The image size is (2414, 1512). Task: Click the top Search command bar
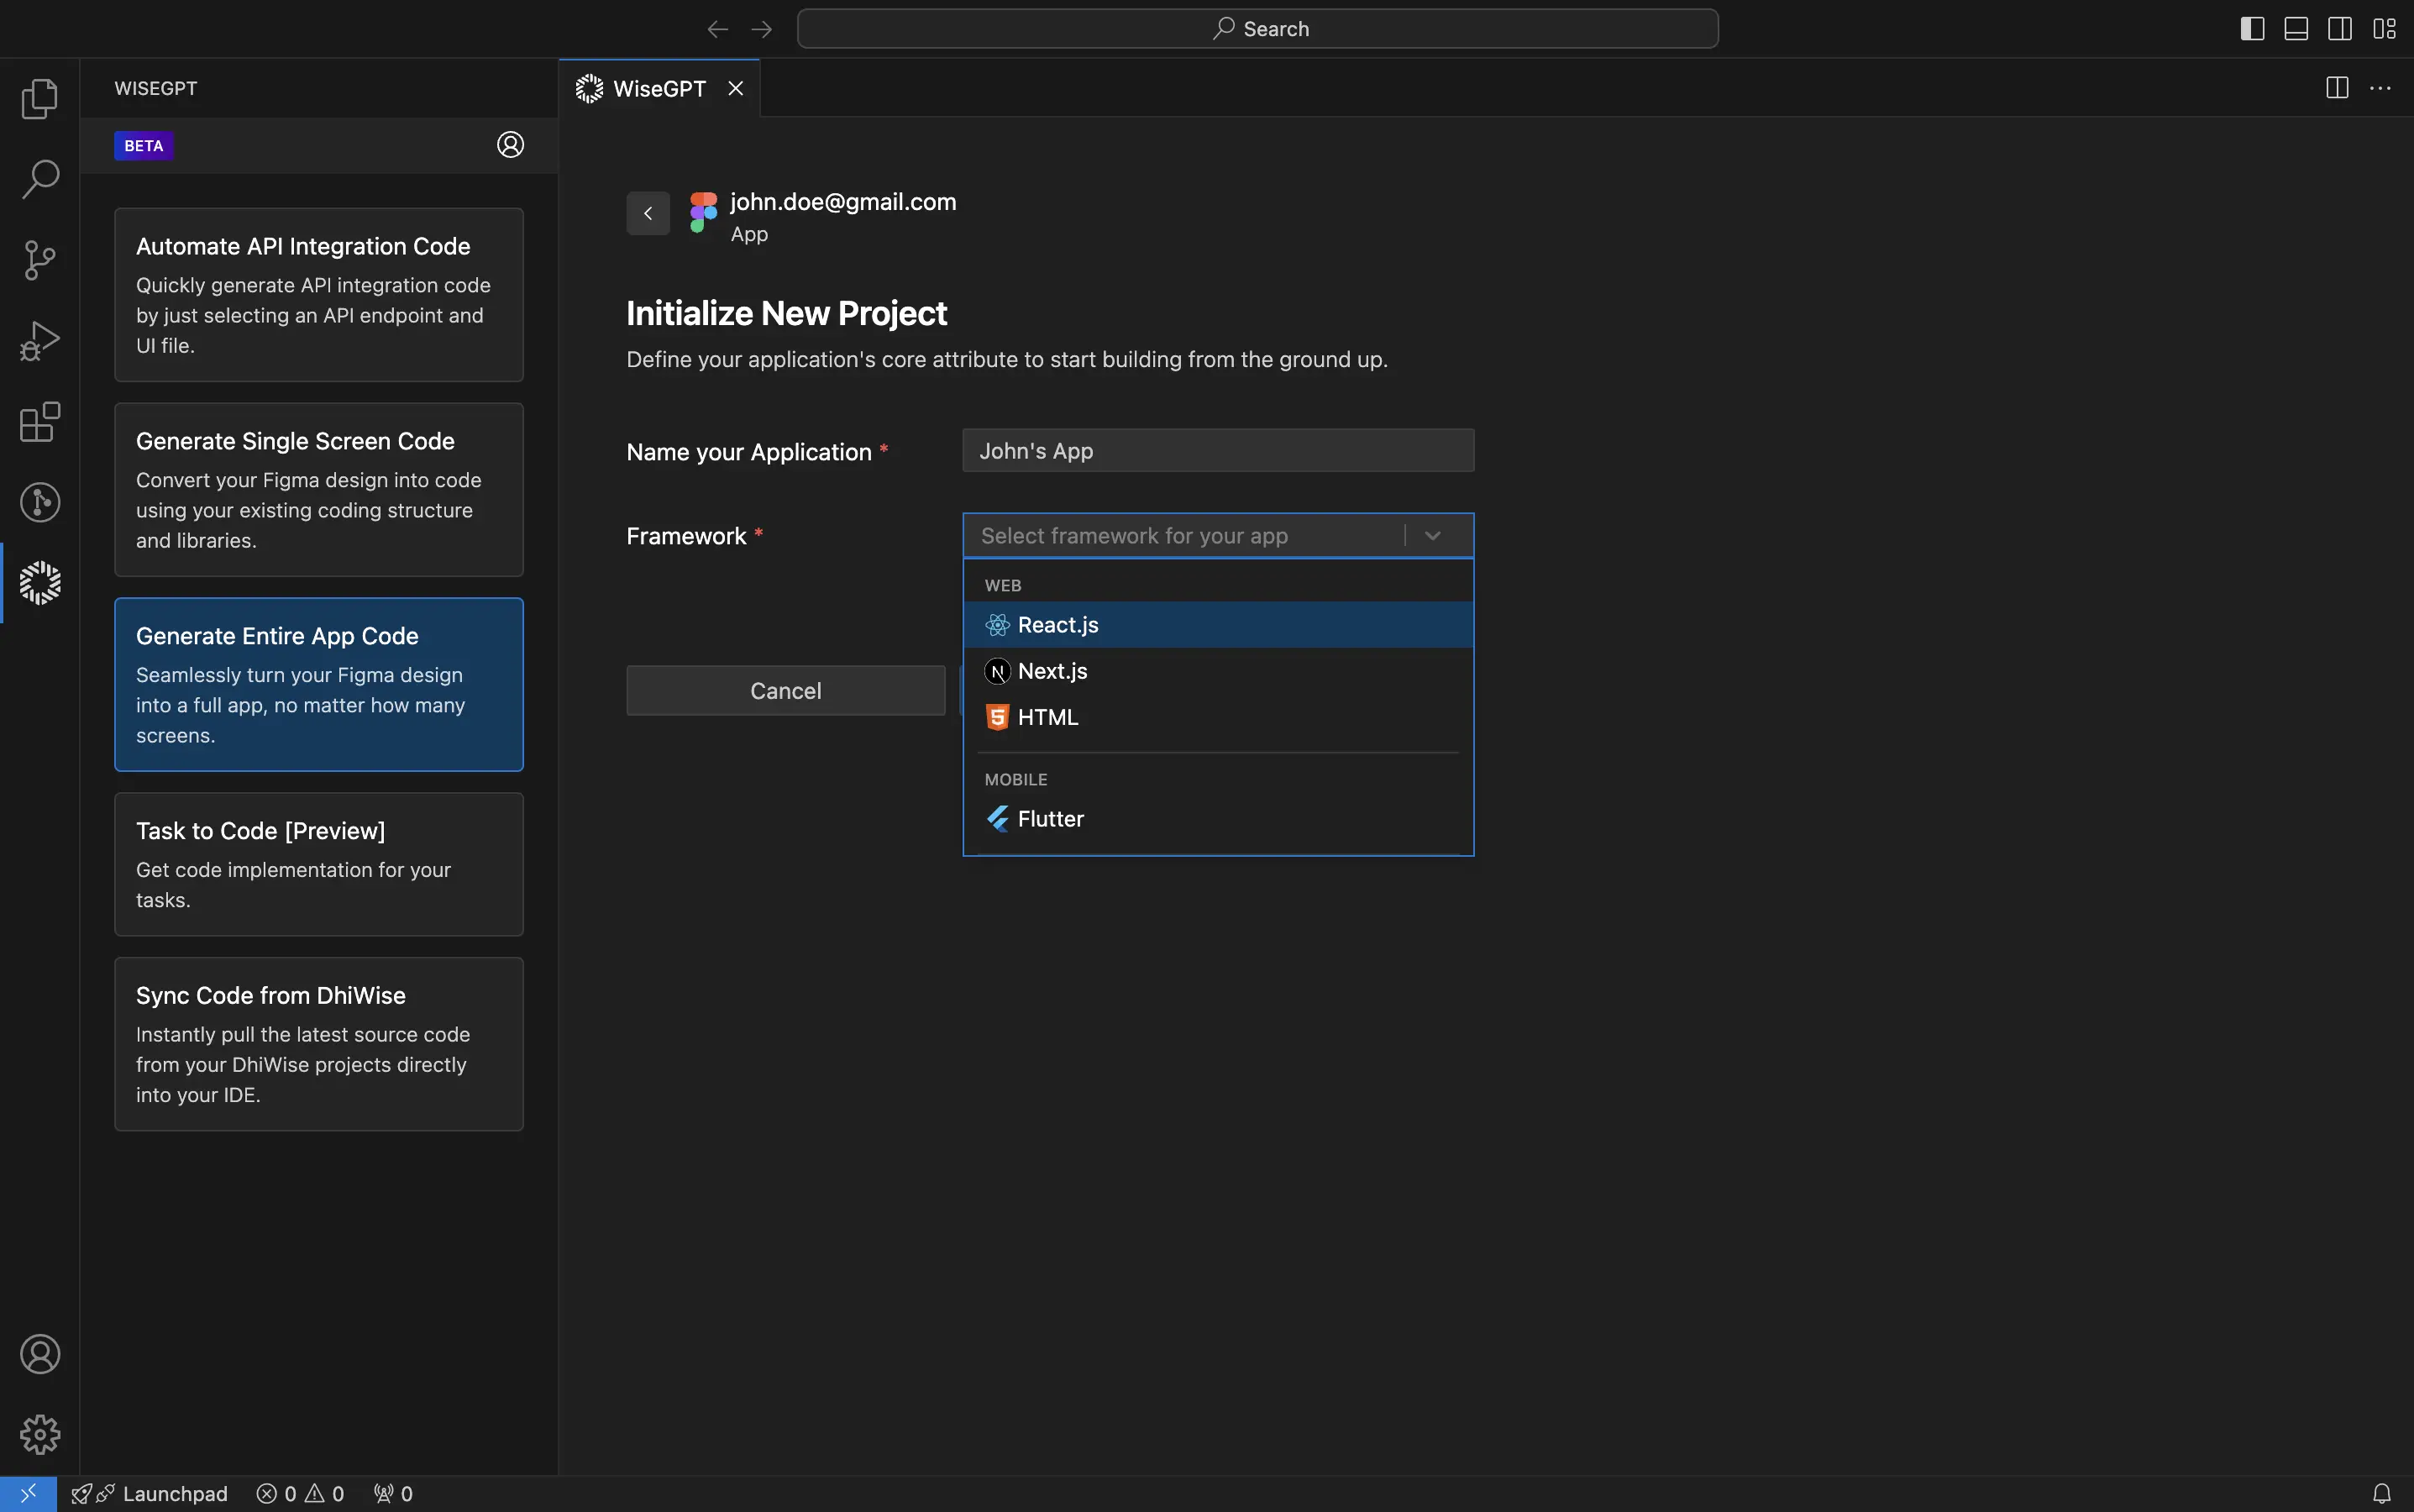point(1258,29)
